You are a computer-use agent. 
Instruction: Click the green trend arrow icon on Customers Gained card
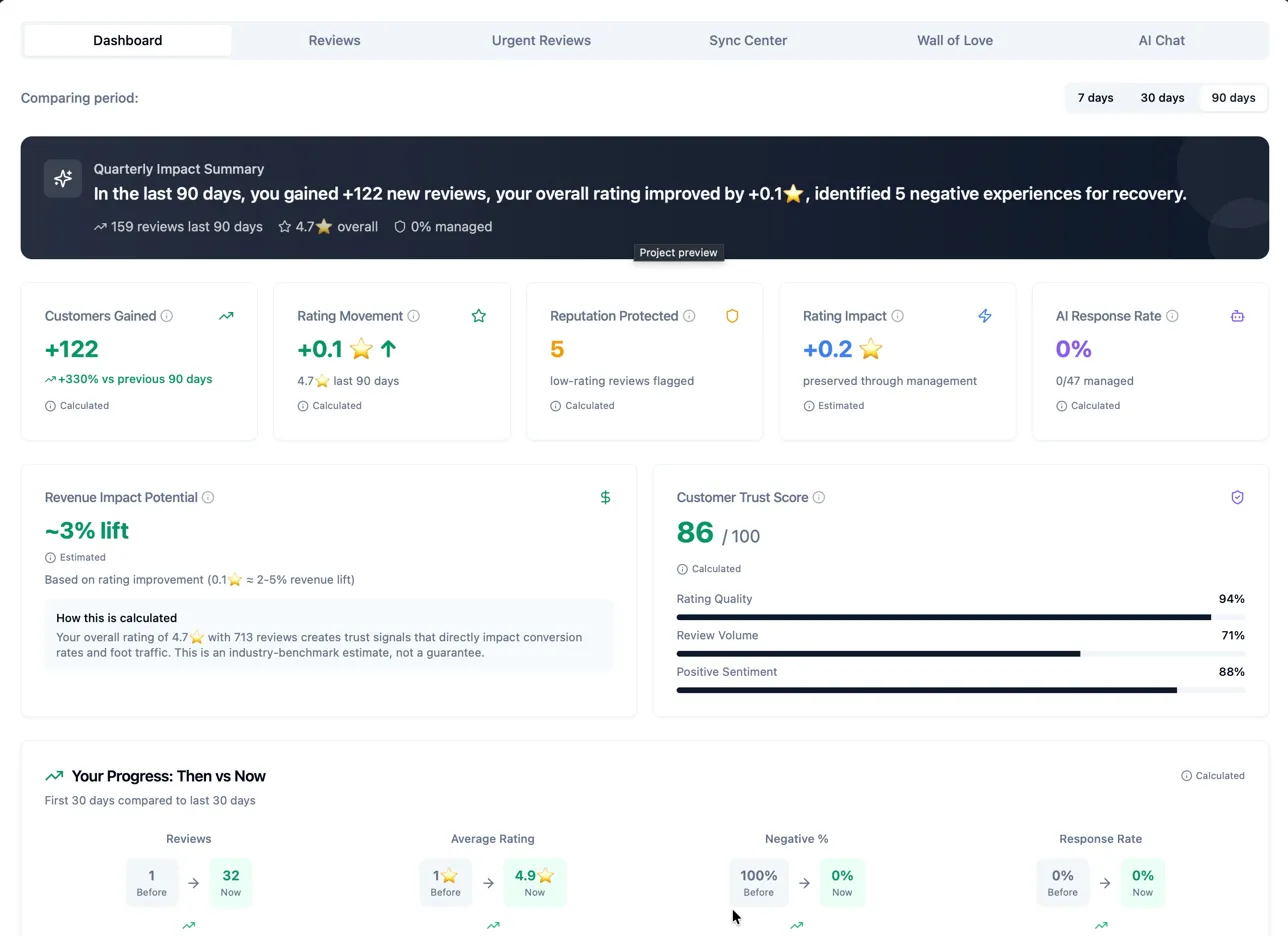pos(226,315)
